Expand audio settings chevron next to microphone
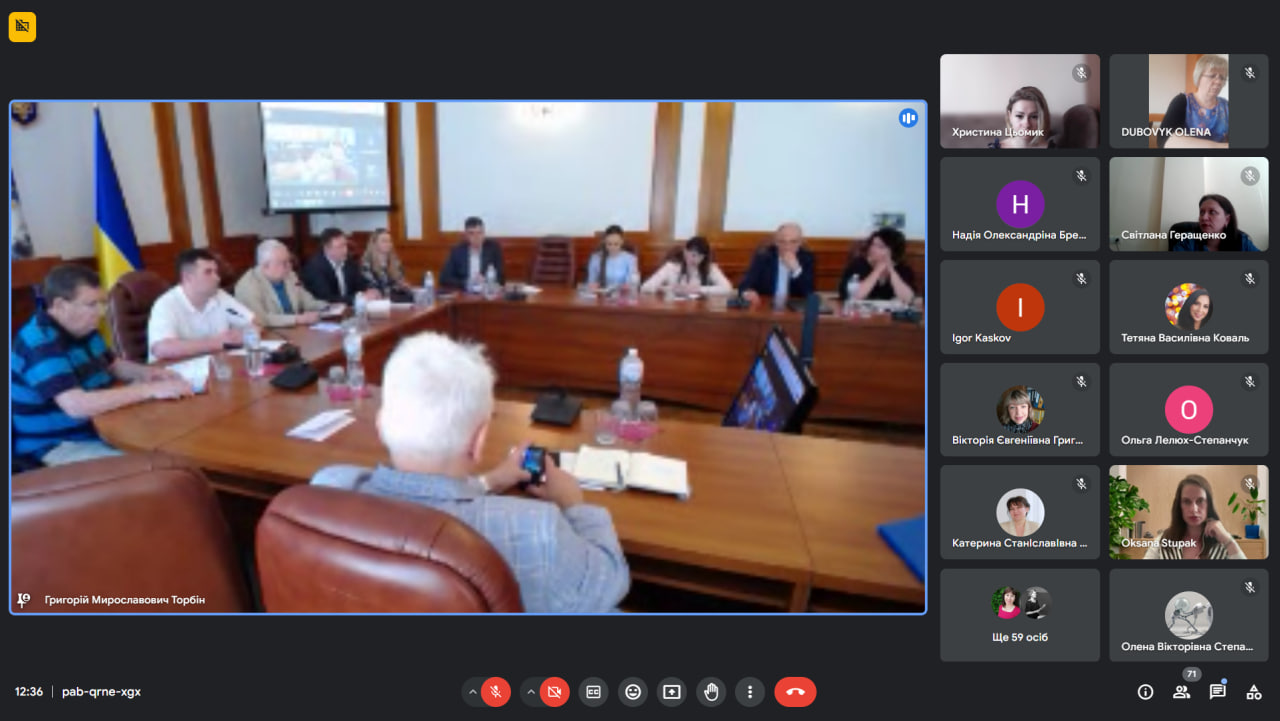This screenshot has width=1280, height=721. click(x=473, y=692)
